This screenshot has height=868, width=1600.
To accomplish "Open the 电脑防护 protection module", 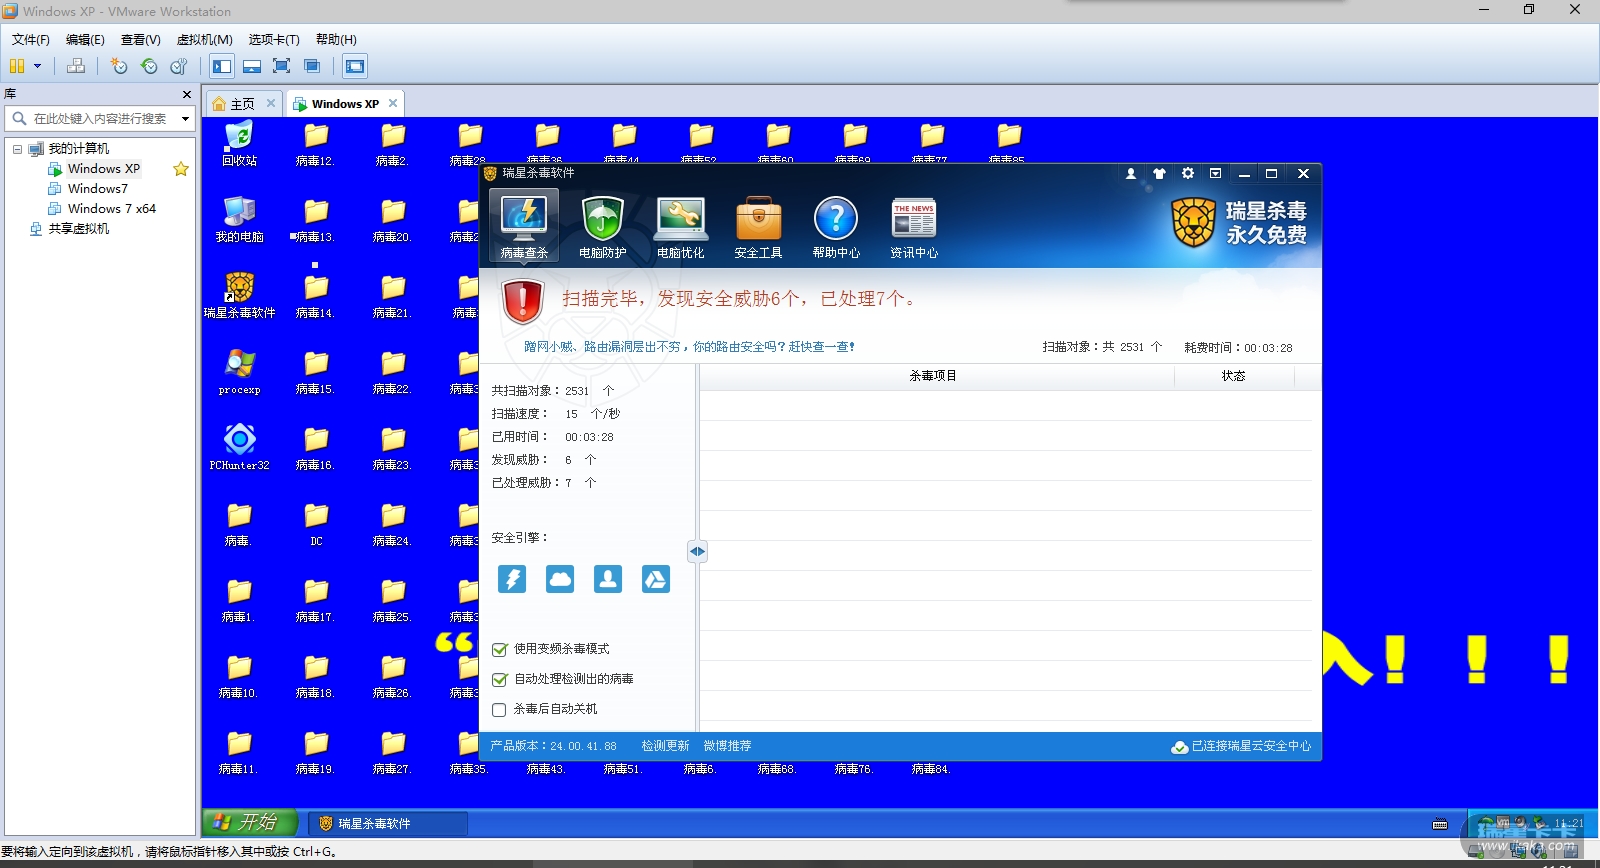I will click(x=602, y=227).
